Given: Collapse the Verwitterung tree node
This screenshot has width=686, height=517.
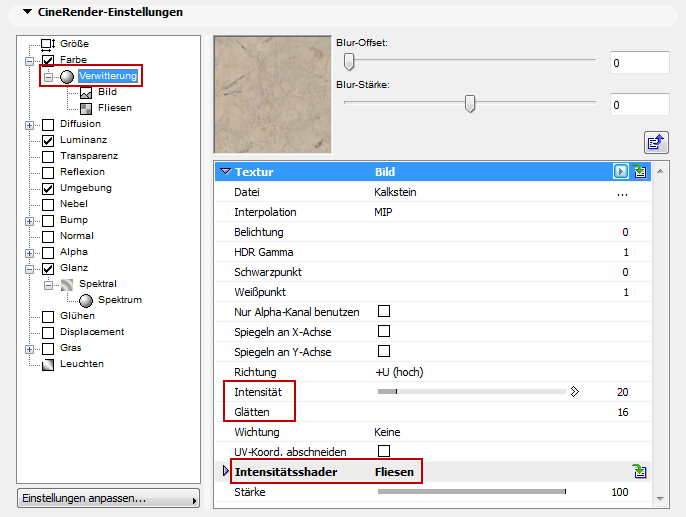Looking at the screenshot, I should (48, 77).
